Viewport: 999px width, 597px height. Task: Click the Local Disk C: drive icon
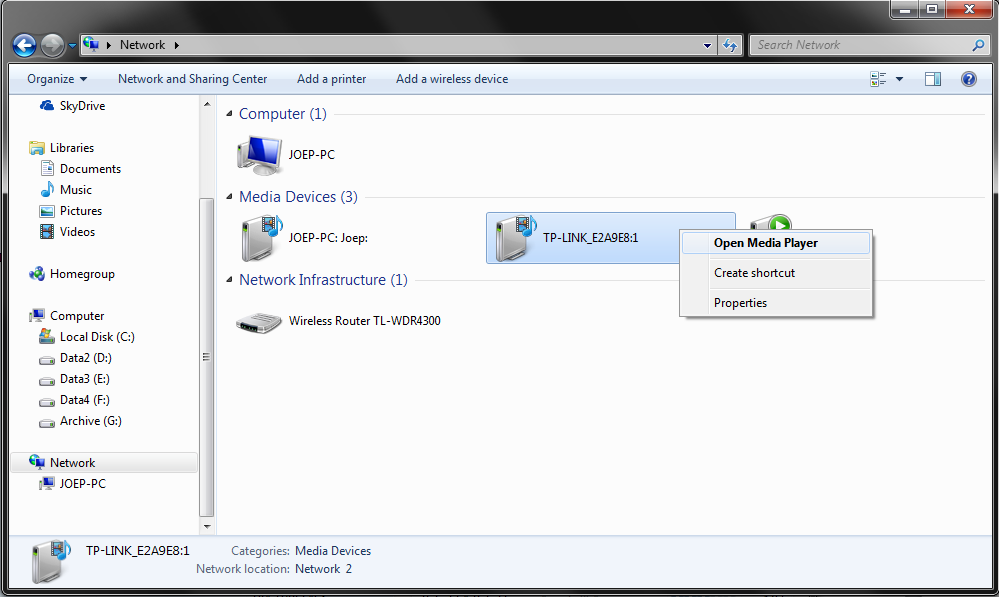click(47, 336)
